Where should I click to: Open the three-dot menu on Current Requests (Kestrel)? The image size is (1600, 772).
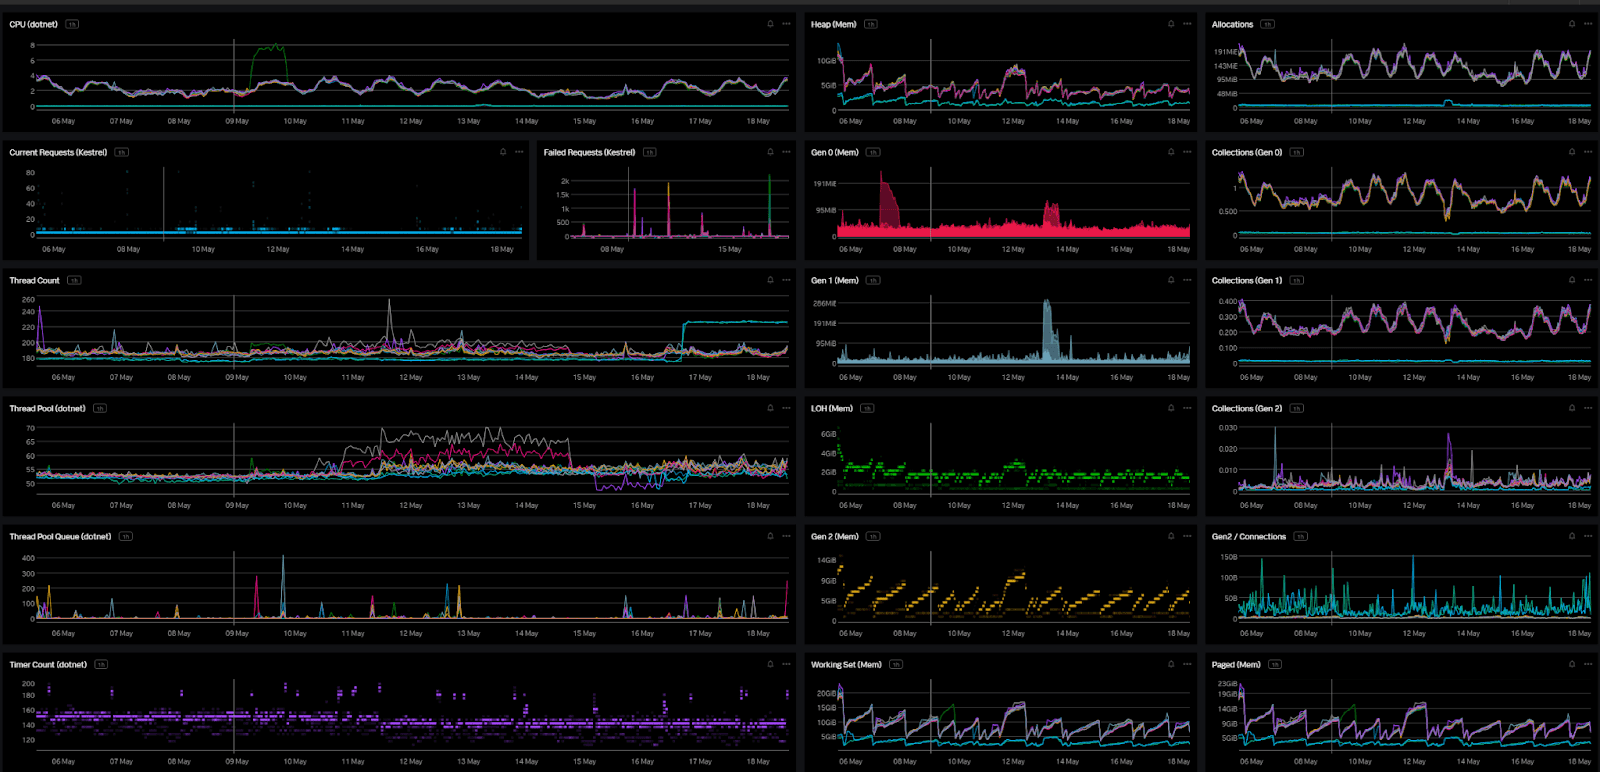tap(519, 152)
